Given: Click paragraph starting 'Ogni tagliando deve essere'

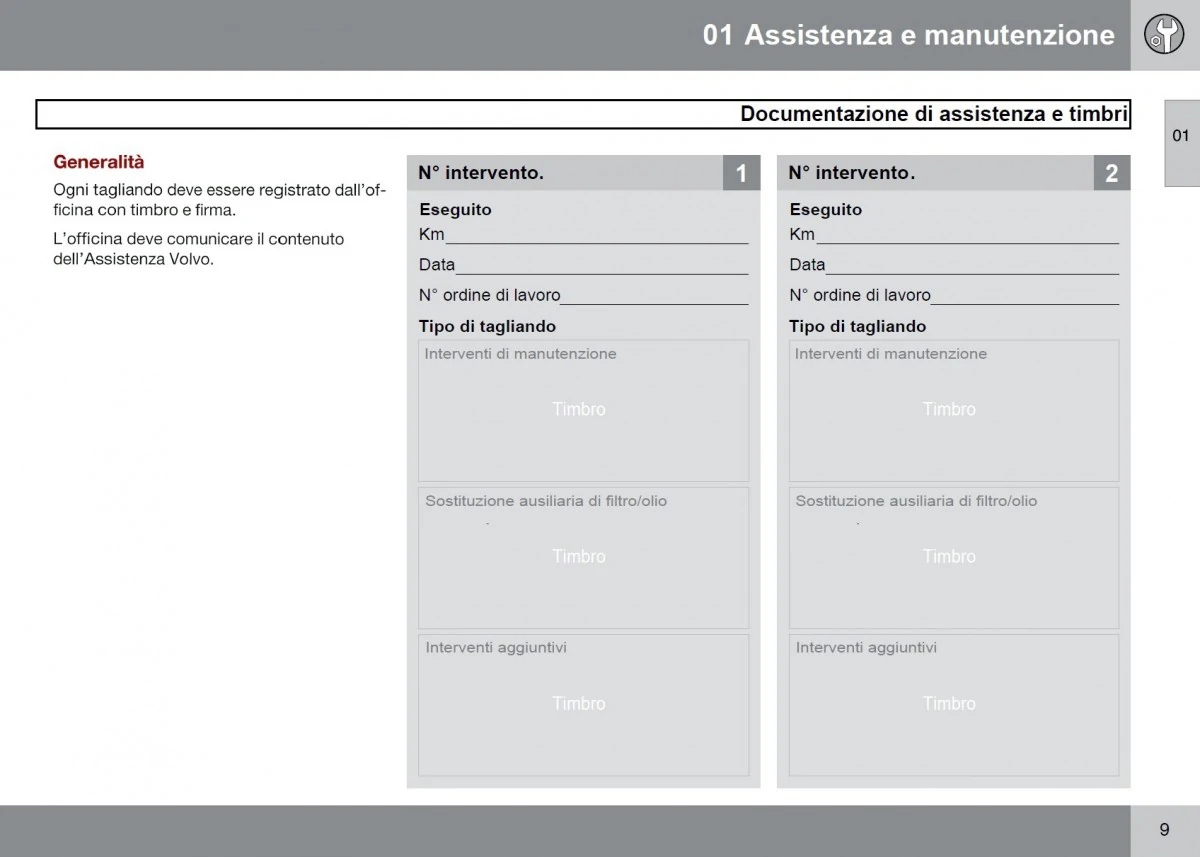Looking at the screenshot, I should point(219,200).
